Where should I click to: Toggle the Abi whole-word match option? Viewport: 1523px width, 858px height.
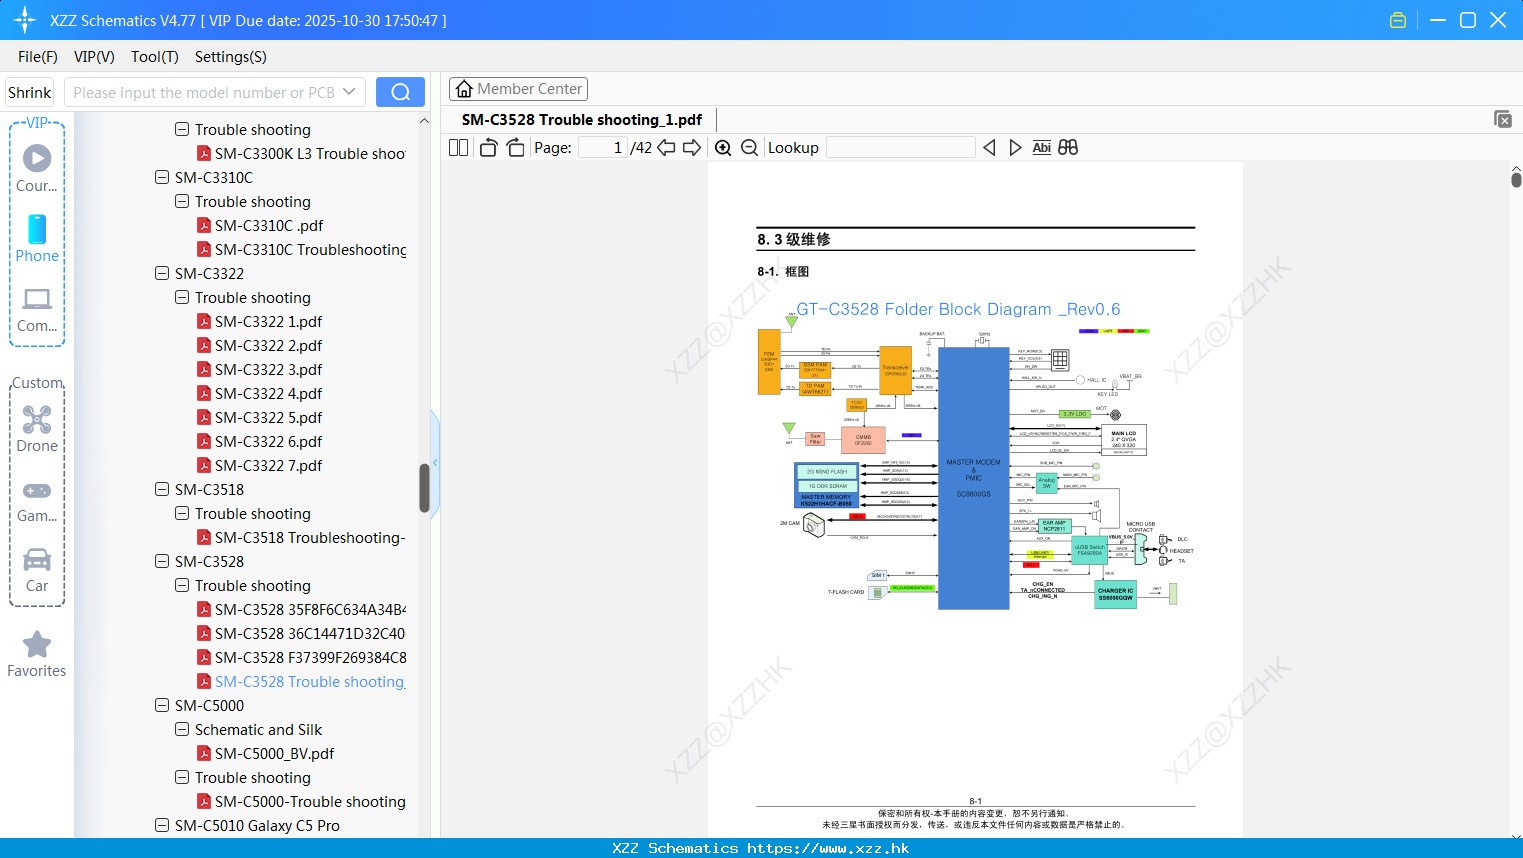[x=1041, y=147]
